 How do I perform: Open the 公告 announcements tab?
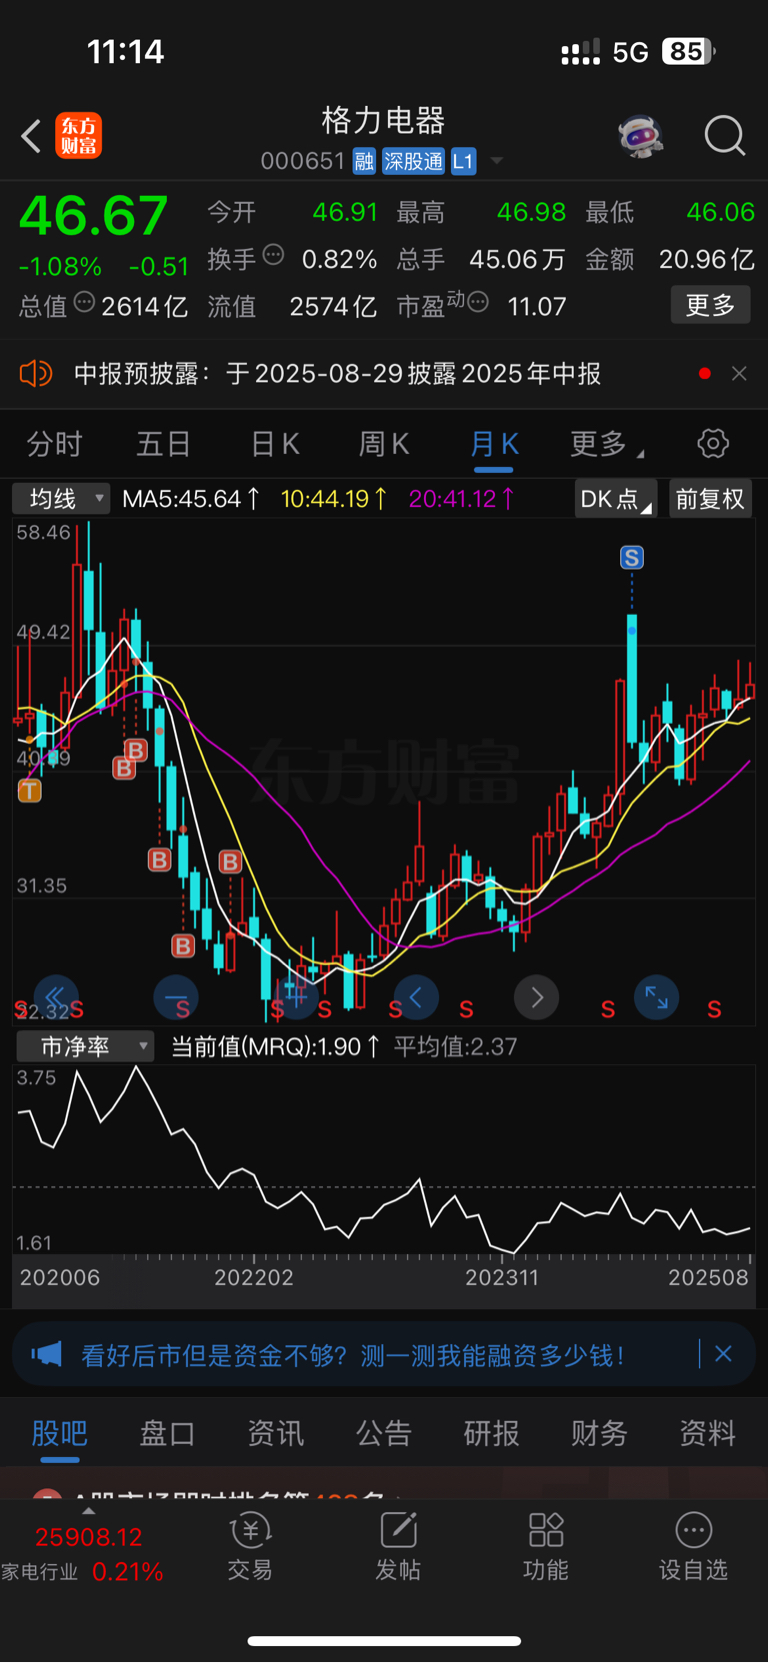coord(384,1433)
